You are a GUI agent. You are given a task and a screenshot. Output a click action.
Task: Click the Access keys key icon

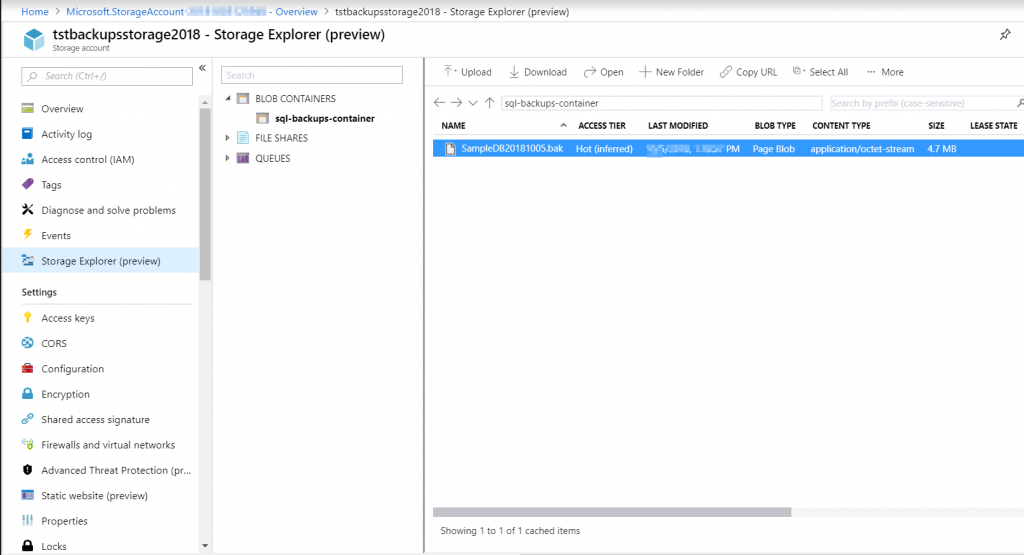[27, 317]
